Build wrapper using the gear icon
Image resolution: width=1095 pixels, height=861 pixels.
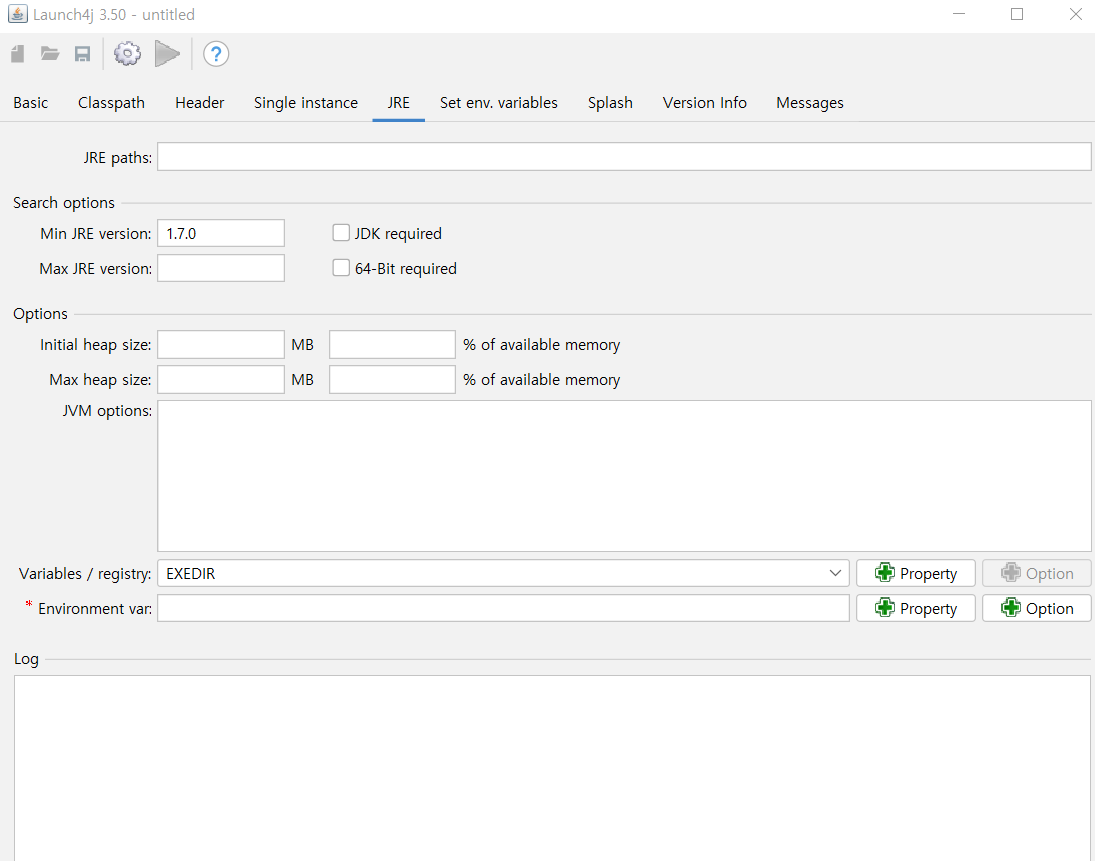(x=127, y=54)
